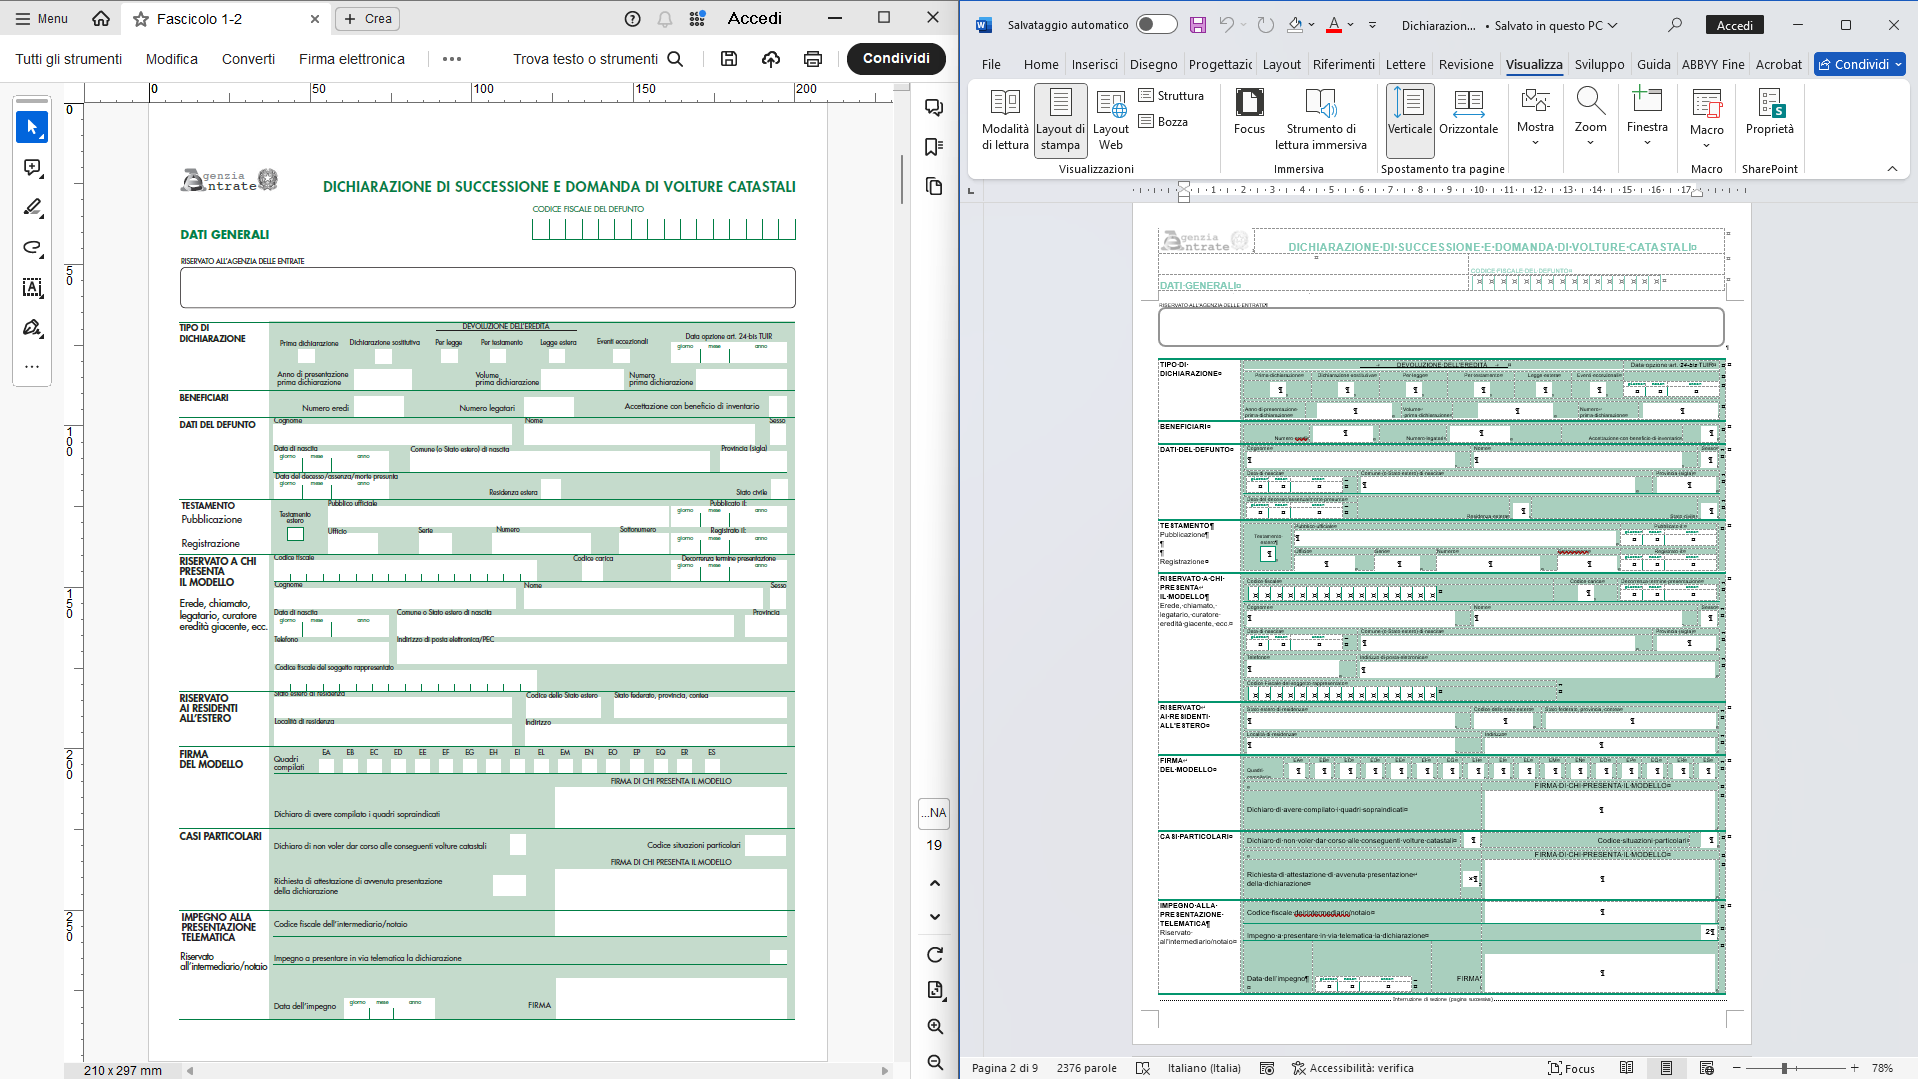This screenshot has height=1079, width=1918.
Task: Click the Word zoom slider handle
Action: [x=1784, y=1068]
